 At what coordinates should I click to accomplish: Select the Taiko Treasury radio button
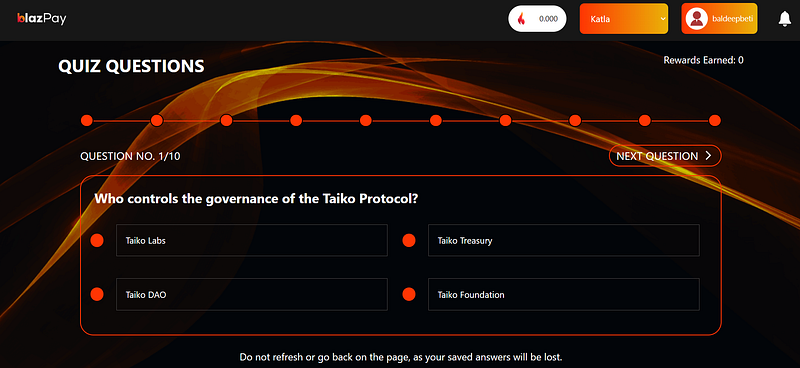[409, 240]
